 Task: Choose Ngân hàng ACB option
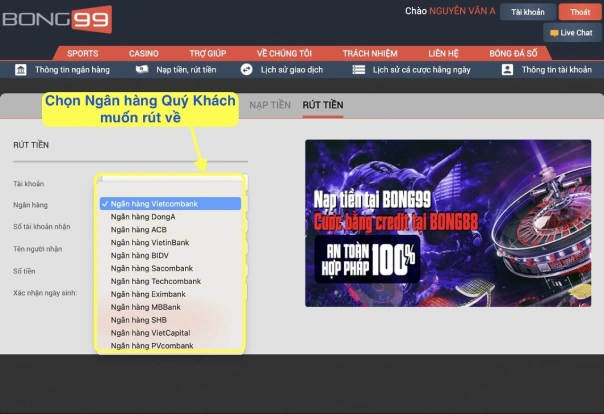(170, 230)
